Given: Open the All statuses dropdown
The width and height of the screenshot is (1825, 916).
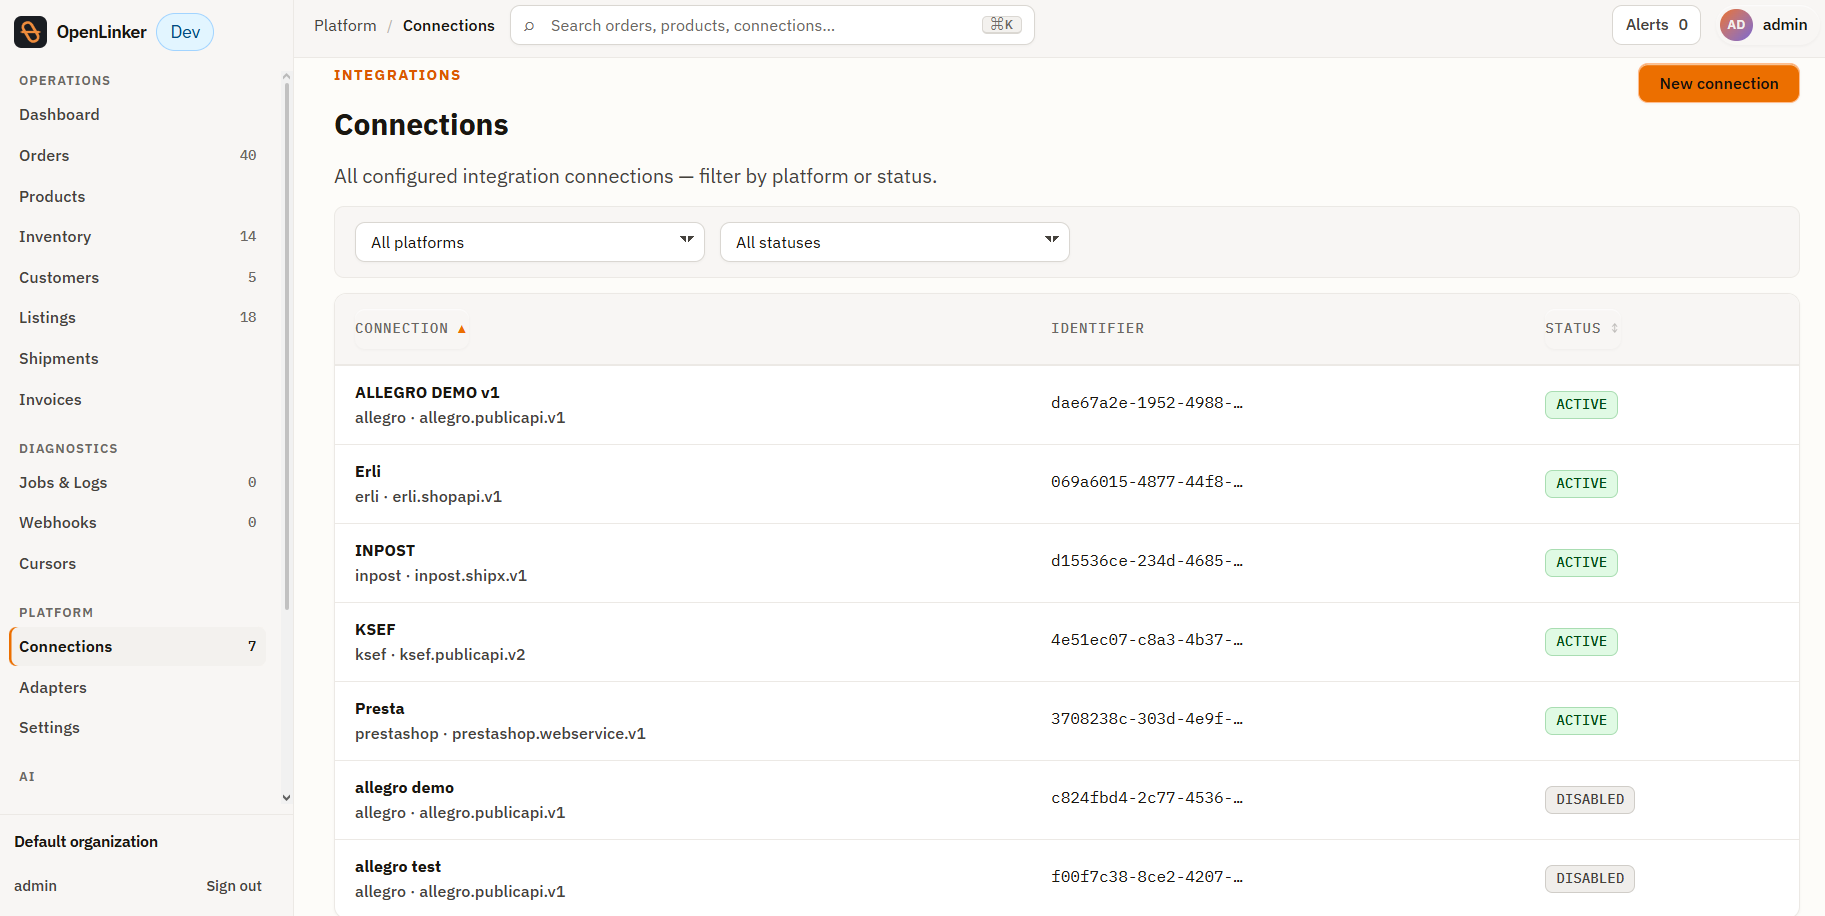Looking at the screenshot, I should (x=895, y=242).
